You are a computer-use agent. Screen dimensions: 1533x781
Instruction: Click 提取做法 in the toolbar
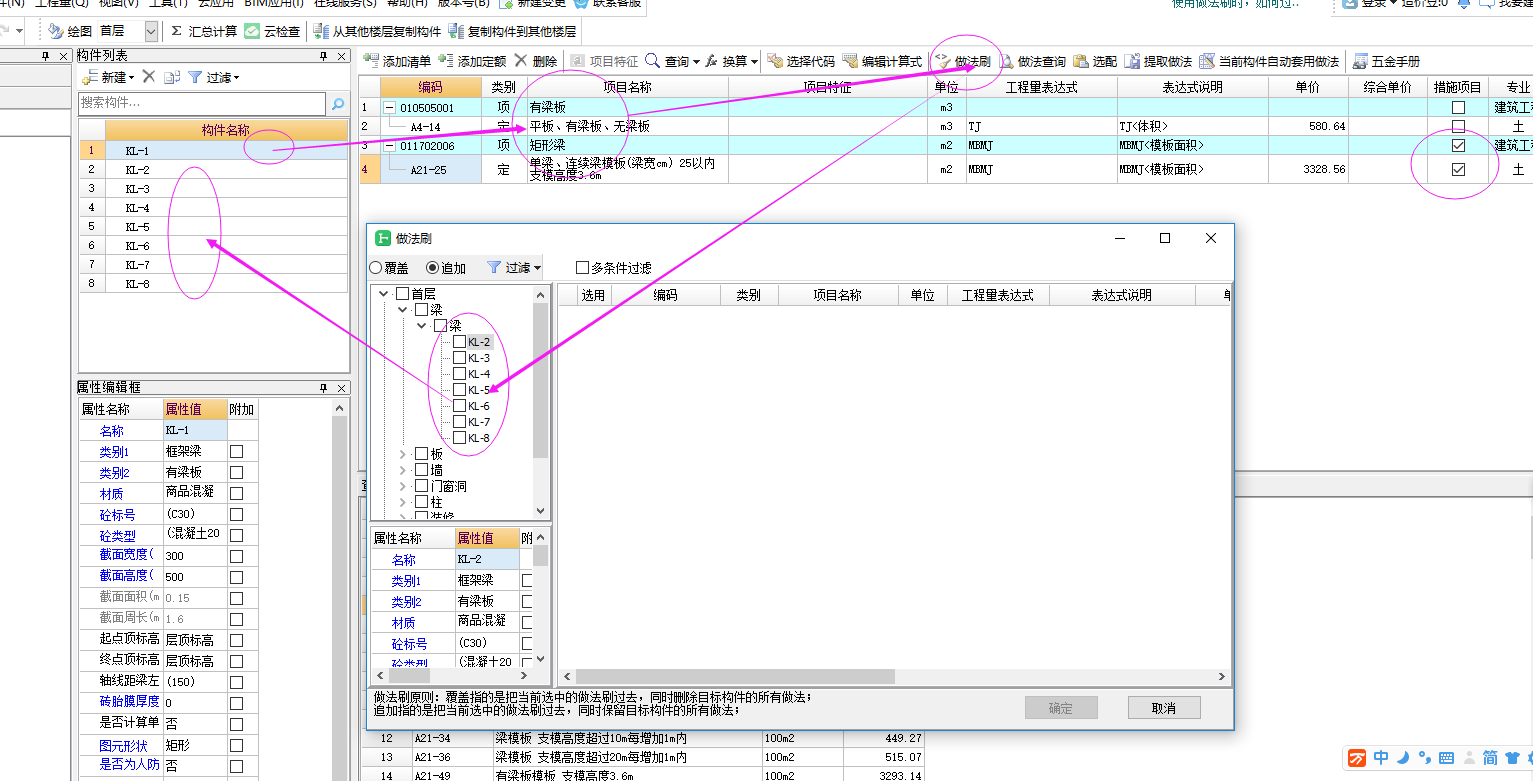[x=1158, y=61]
